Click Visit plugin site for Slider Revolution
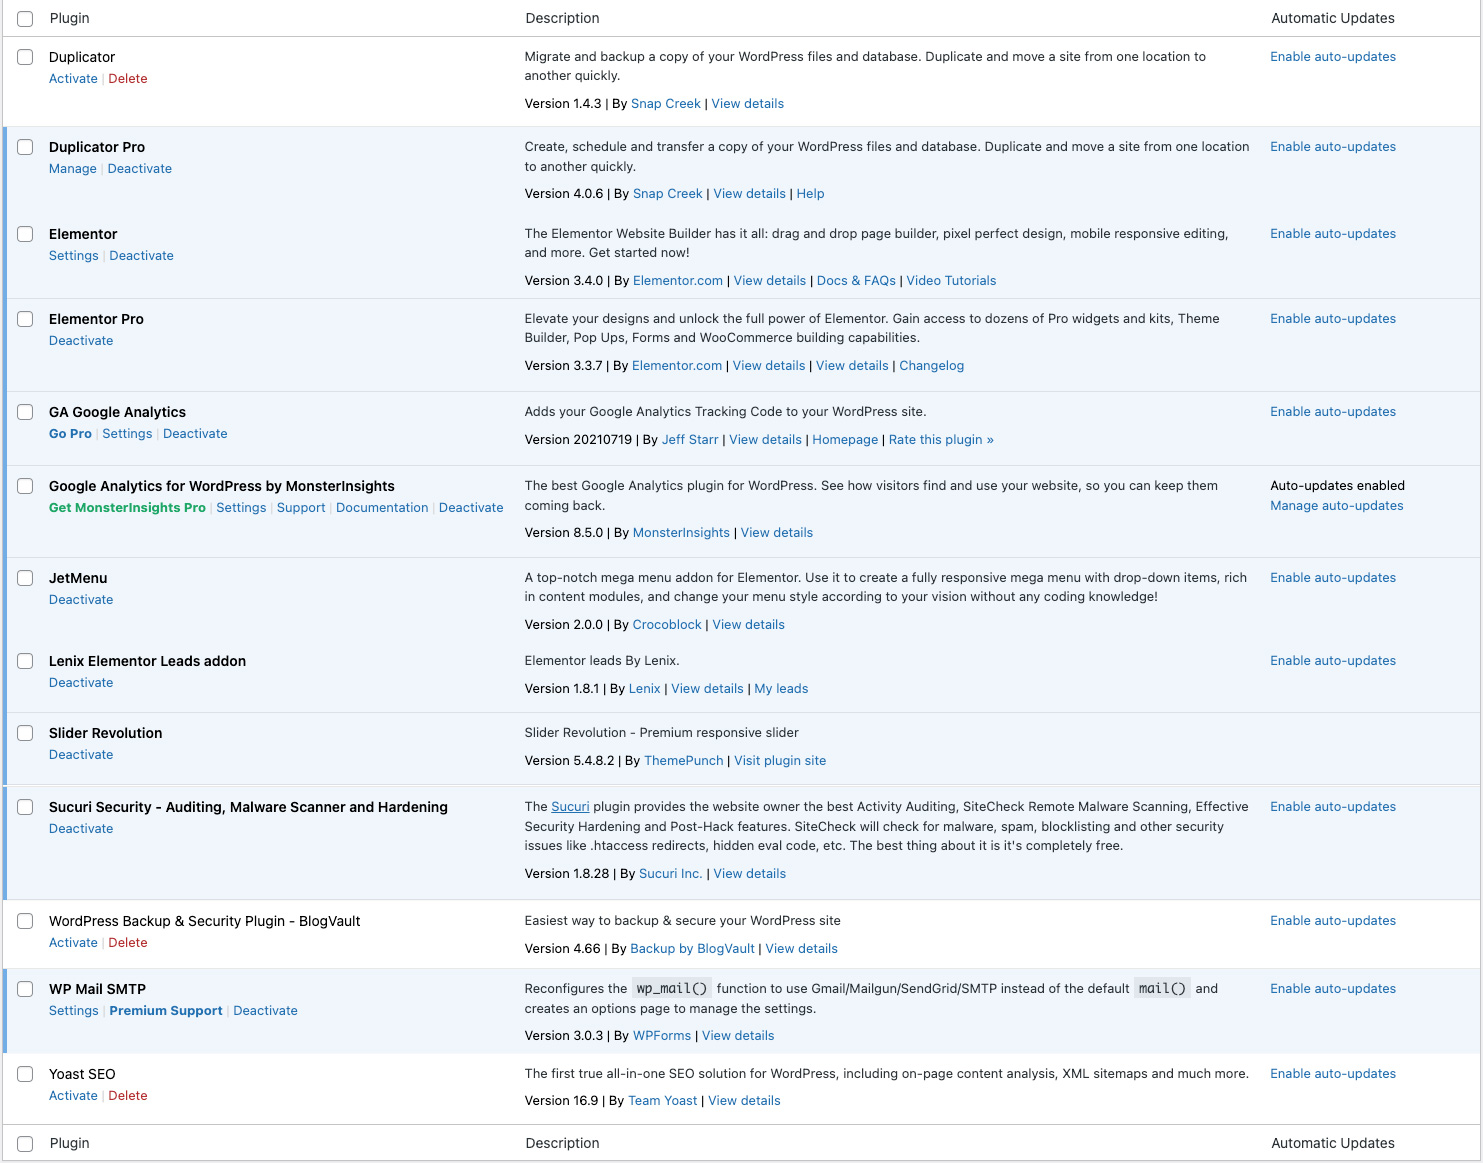This screenshot has width=1483, height=1163. pos(780,761)
